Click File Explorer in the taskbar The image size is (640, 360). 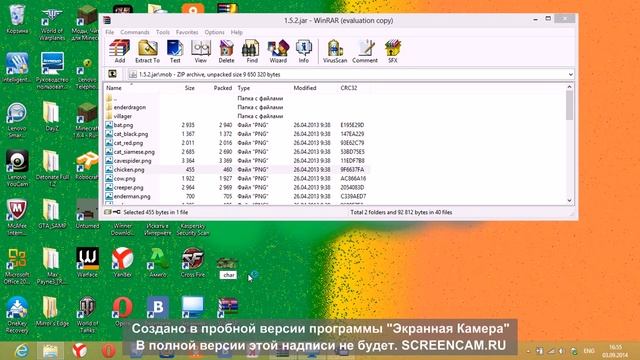tap(50, 351)
